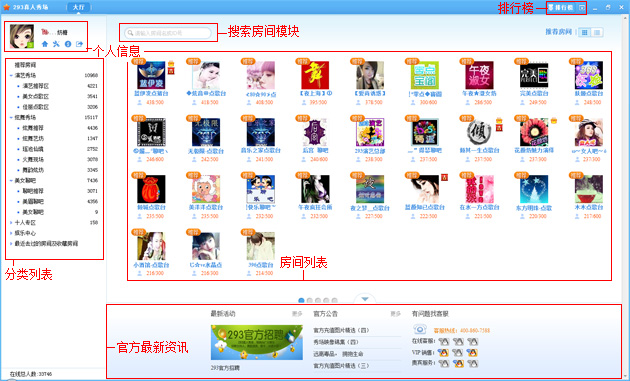
Task: Open the 午夜淑女坊 room thumbnail
Action: (x=479, y=75)
